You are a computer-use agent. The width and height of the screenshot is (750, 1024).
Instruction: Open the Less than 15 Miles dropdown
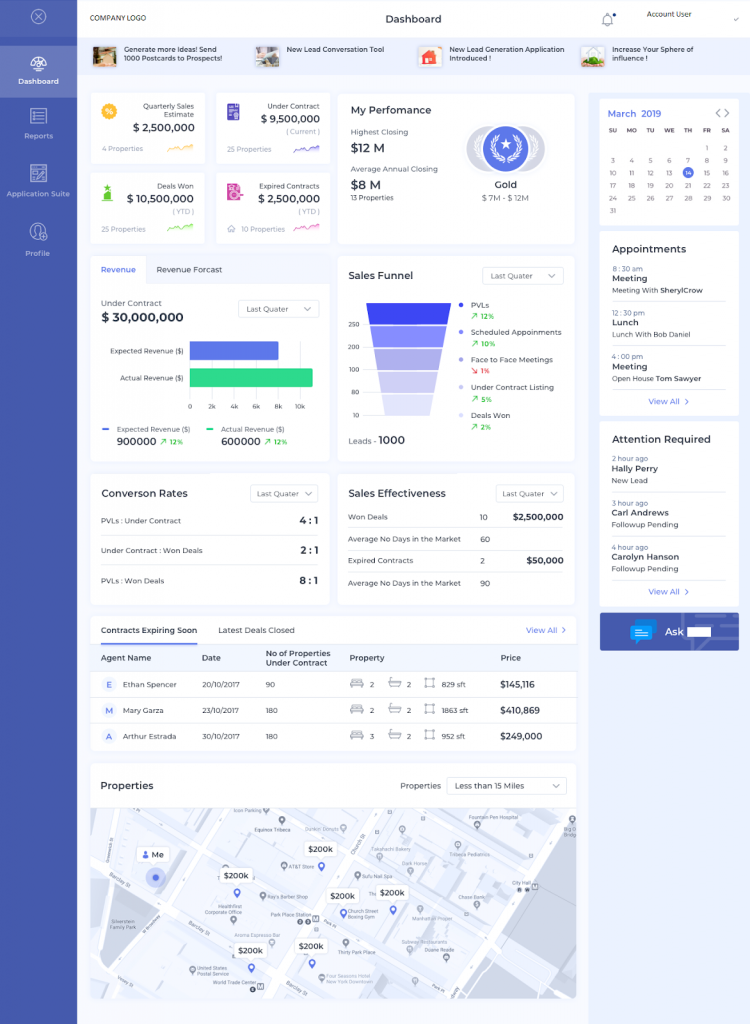click(506, 786)
